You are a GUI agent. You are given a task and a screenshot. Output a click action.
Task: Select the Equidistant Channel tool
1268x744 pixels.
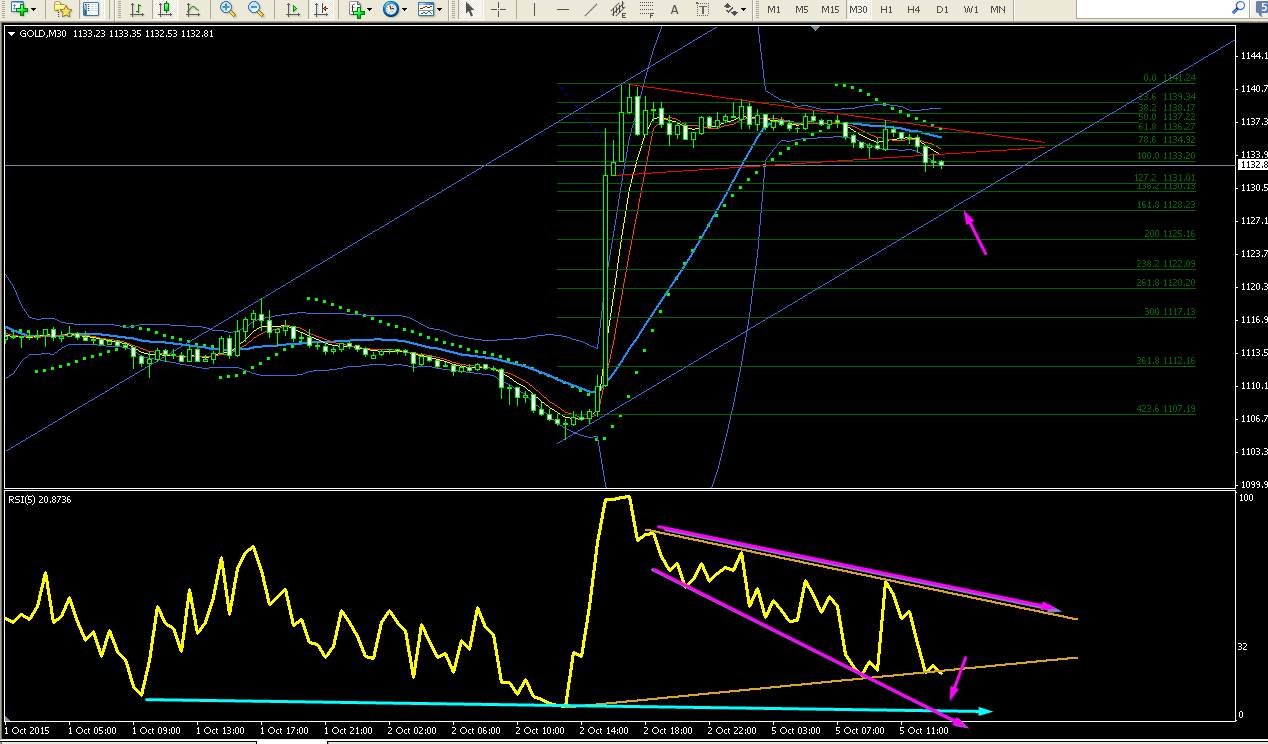[x=619, y=9]
